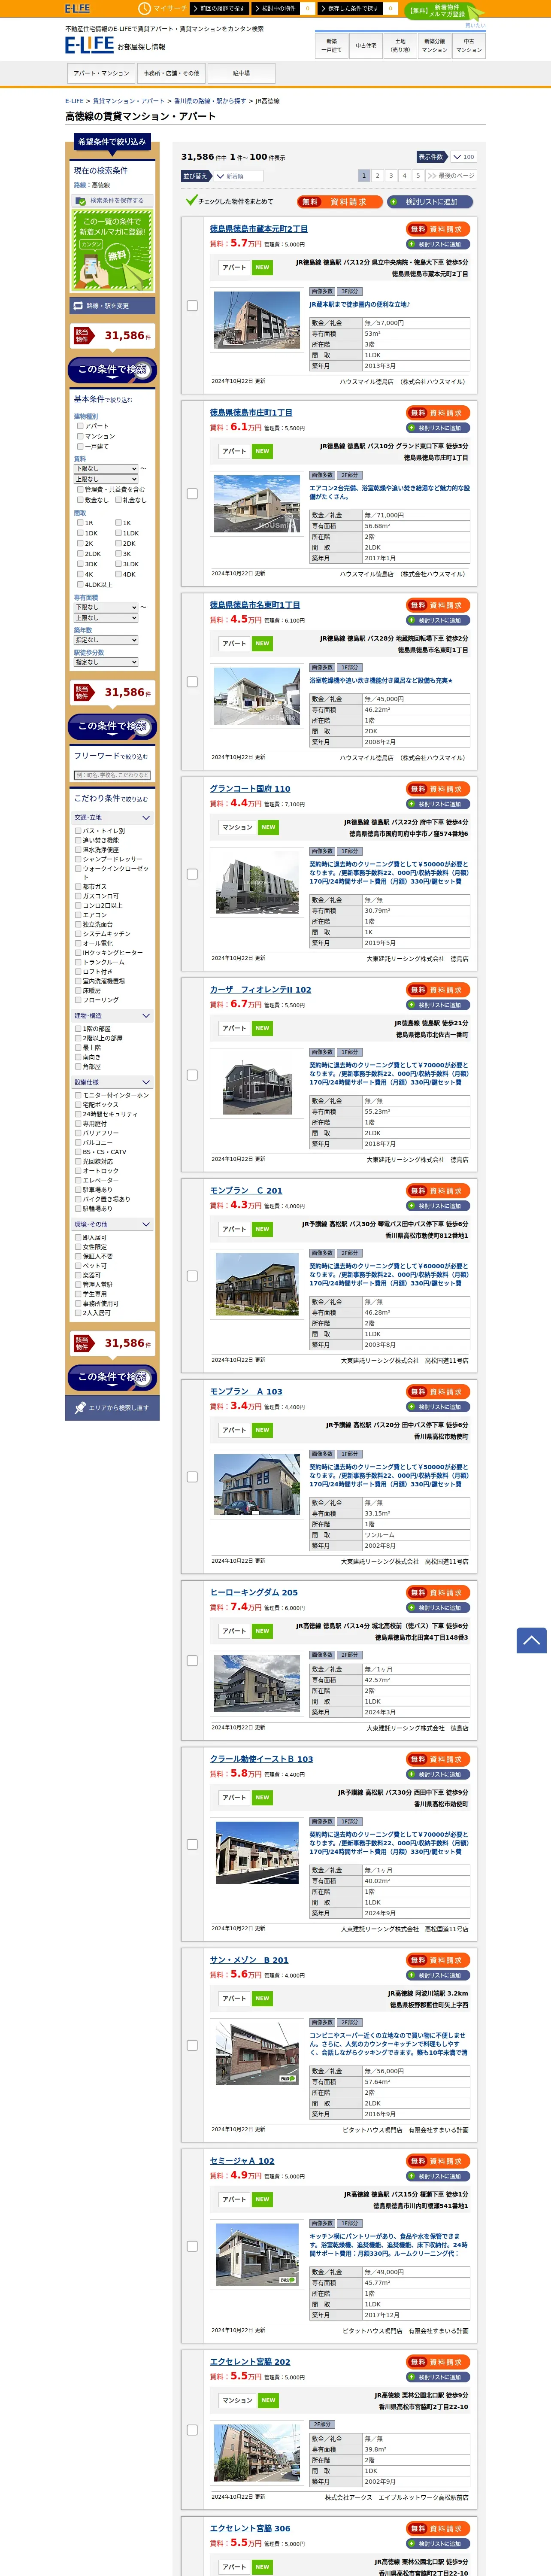Image resolution: width=551 pixels, height=2576 pixels.
Task: Click the E-LIFE logo in header
Action: [90, 45]
